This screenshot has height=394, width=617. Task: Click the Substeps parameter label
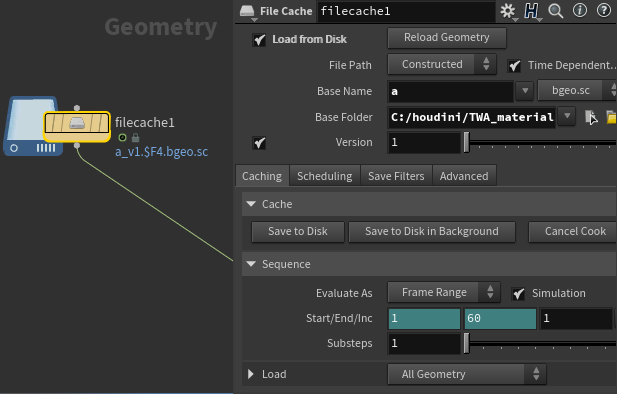tap(349, 343)
